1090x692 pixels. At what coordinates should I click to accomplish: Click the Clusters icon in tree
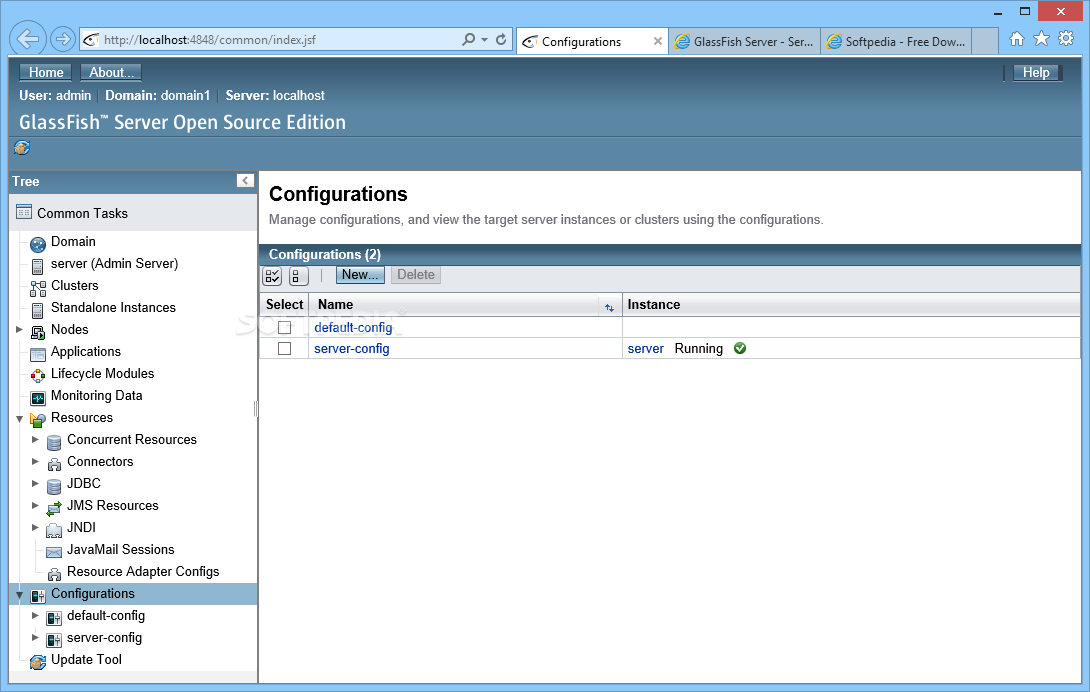tap(38, 288)
